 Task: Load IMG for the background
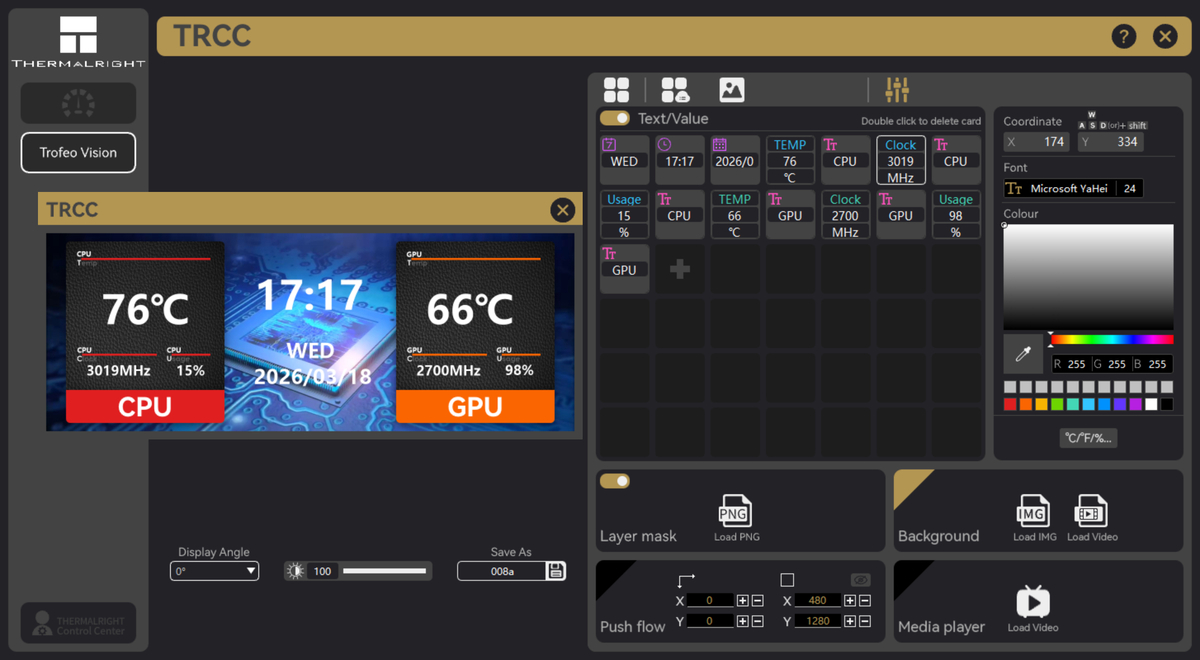pos(1033,517)
